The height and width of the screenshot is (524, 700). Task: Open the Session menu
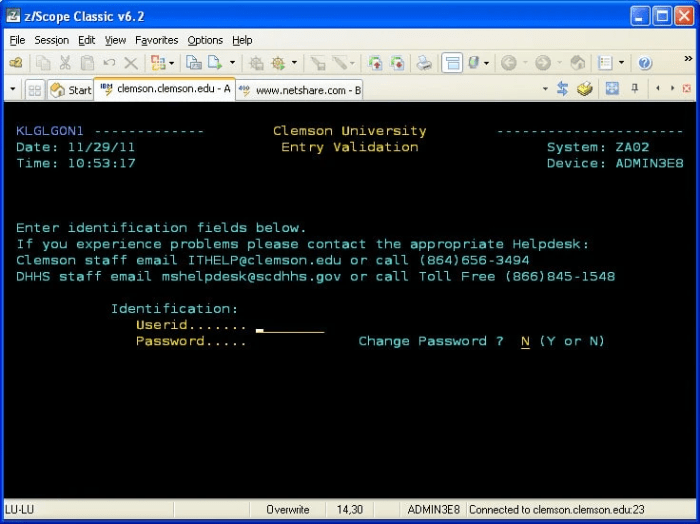[x=51, y=40]
